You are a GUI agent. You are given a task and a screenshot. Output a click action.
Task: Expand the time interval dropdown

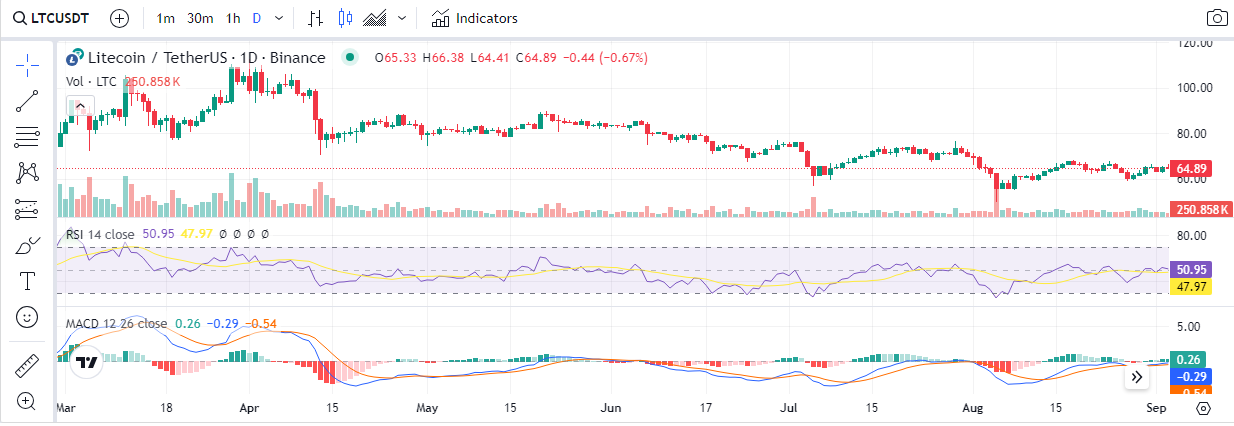pos(278,18)
